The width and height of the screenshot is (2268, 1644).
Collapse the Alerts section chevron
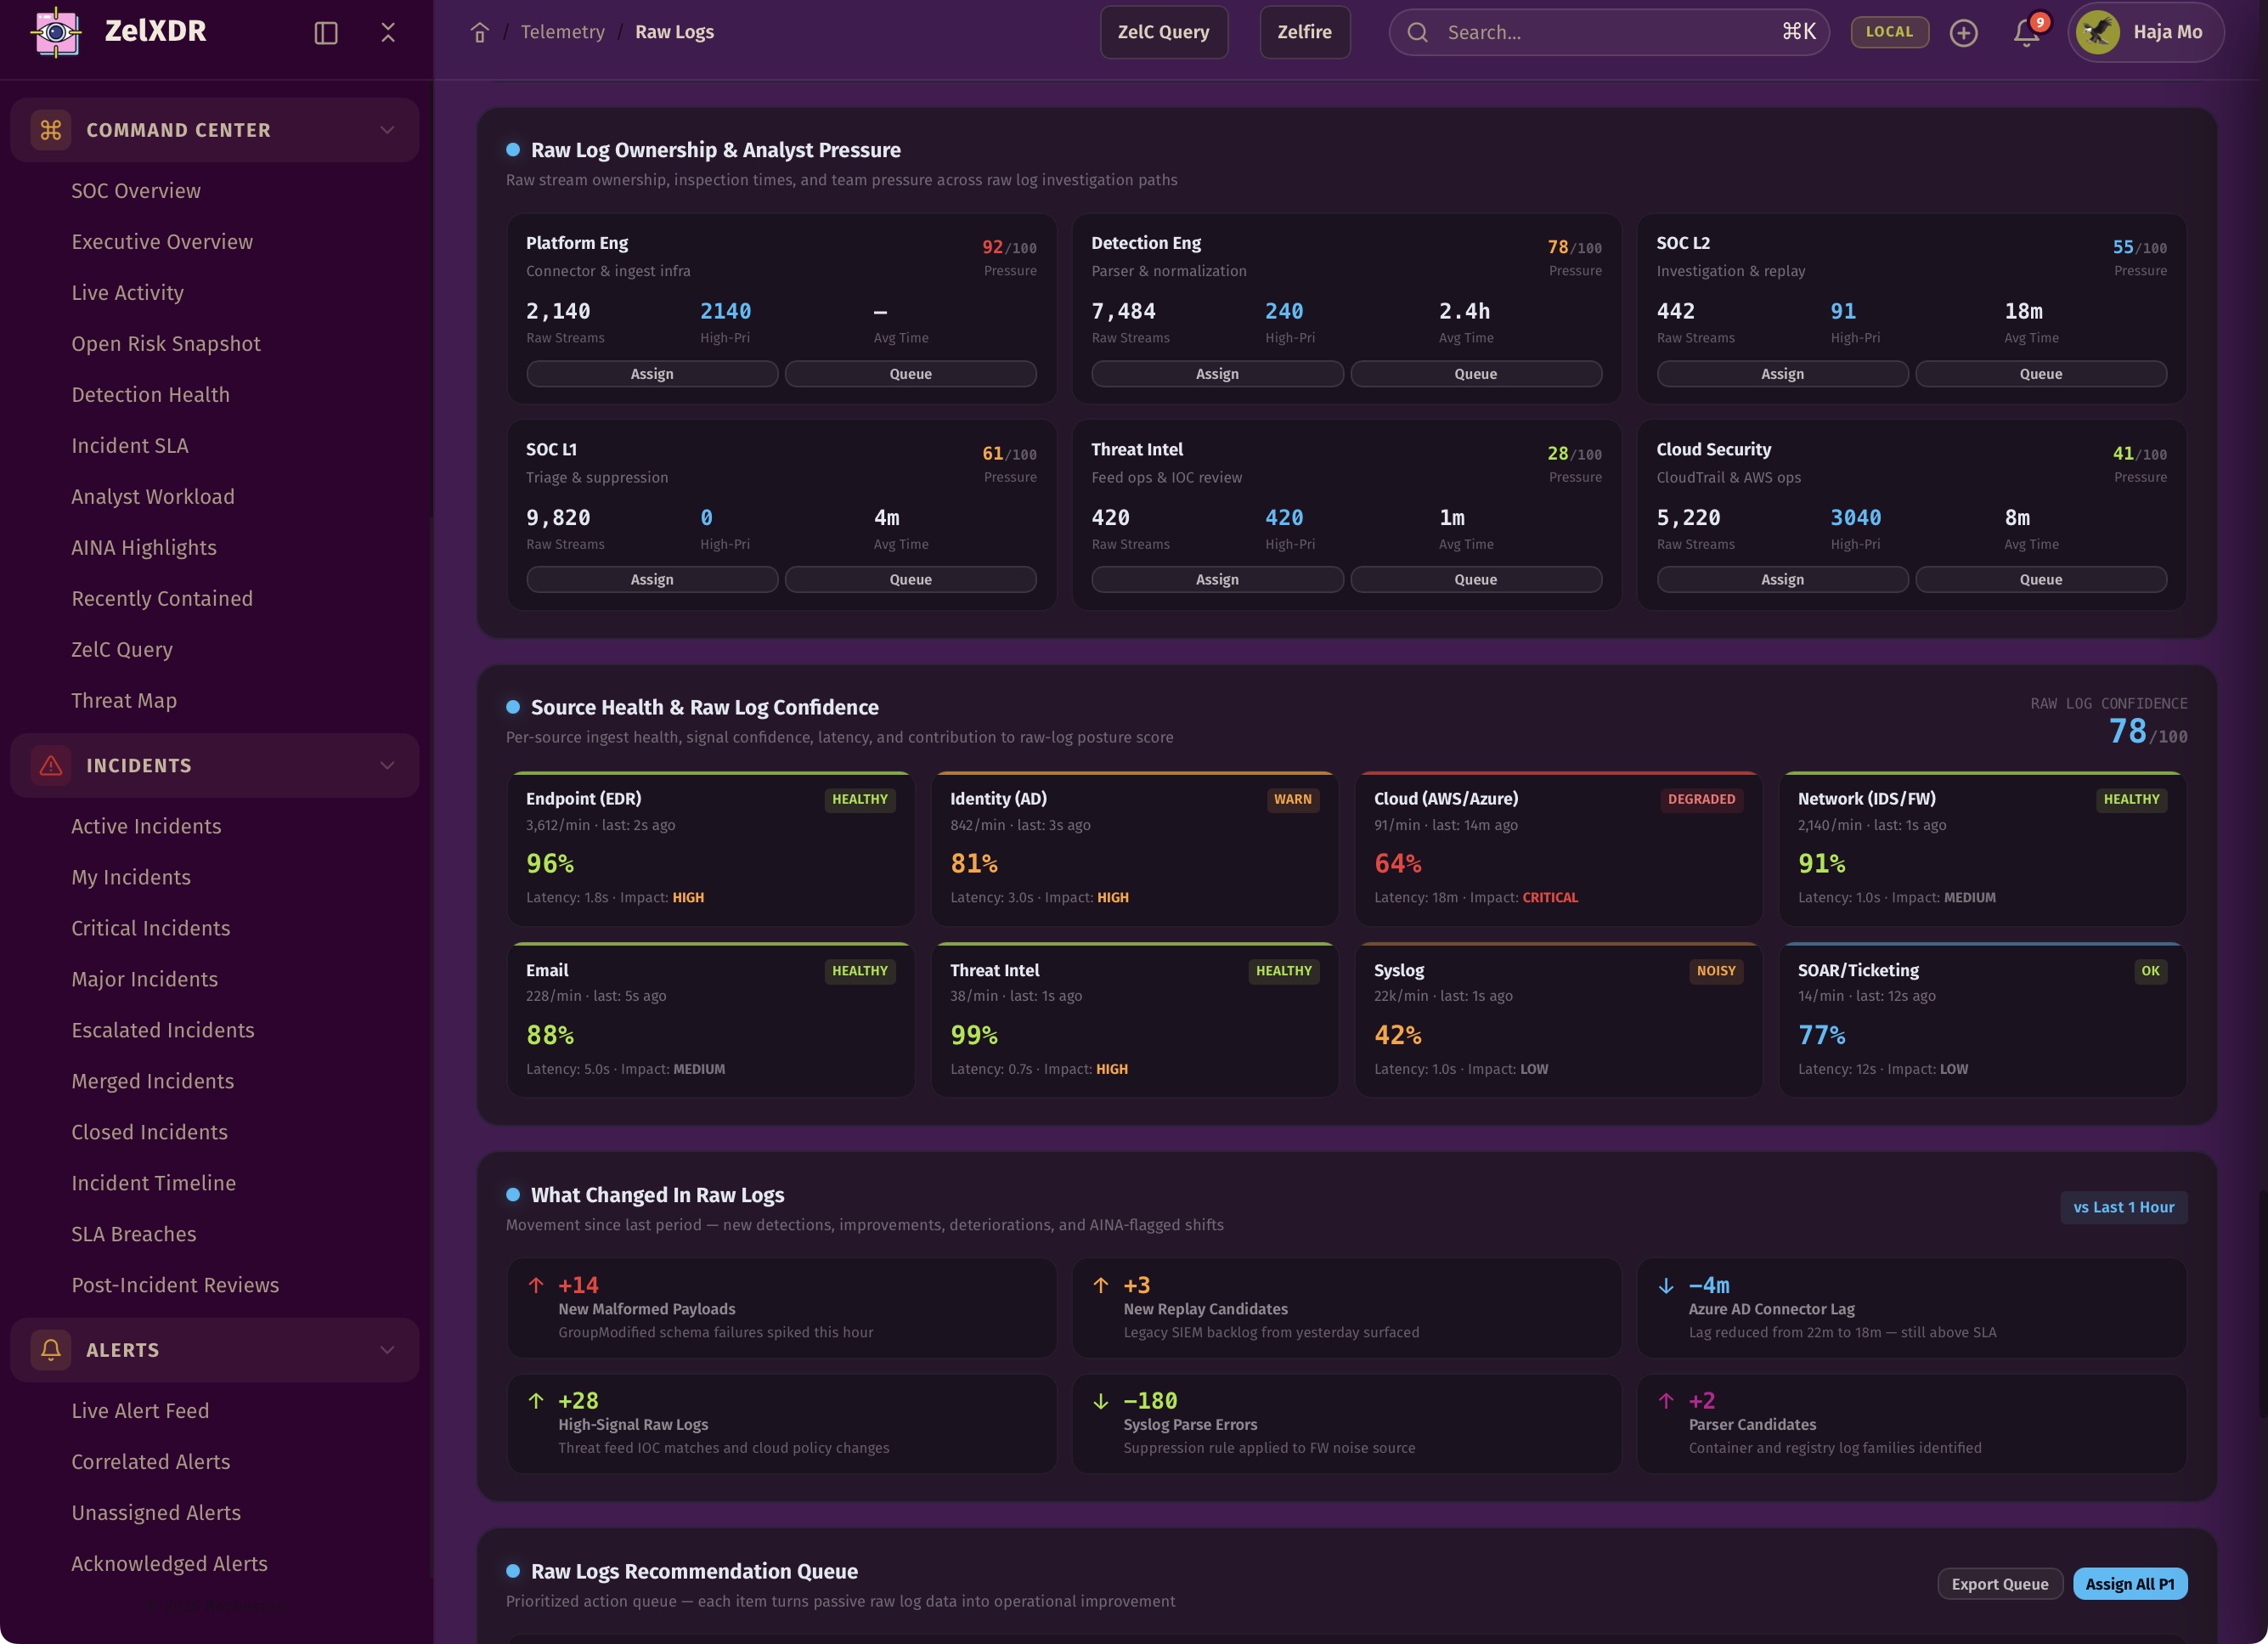click(387, 1350)
